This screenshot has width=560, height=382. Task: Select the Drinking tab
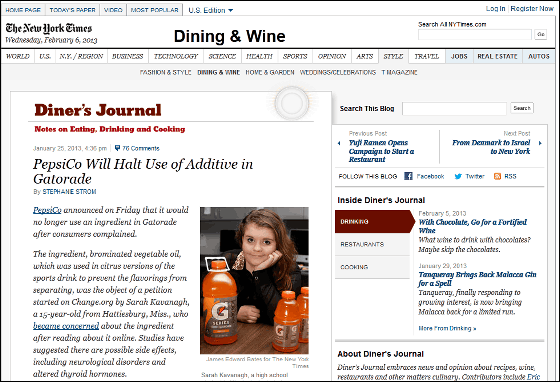(375, 222)
